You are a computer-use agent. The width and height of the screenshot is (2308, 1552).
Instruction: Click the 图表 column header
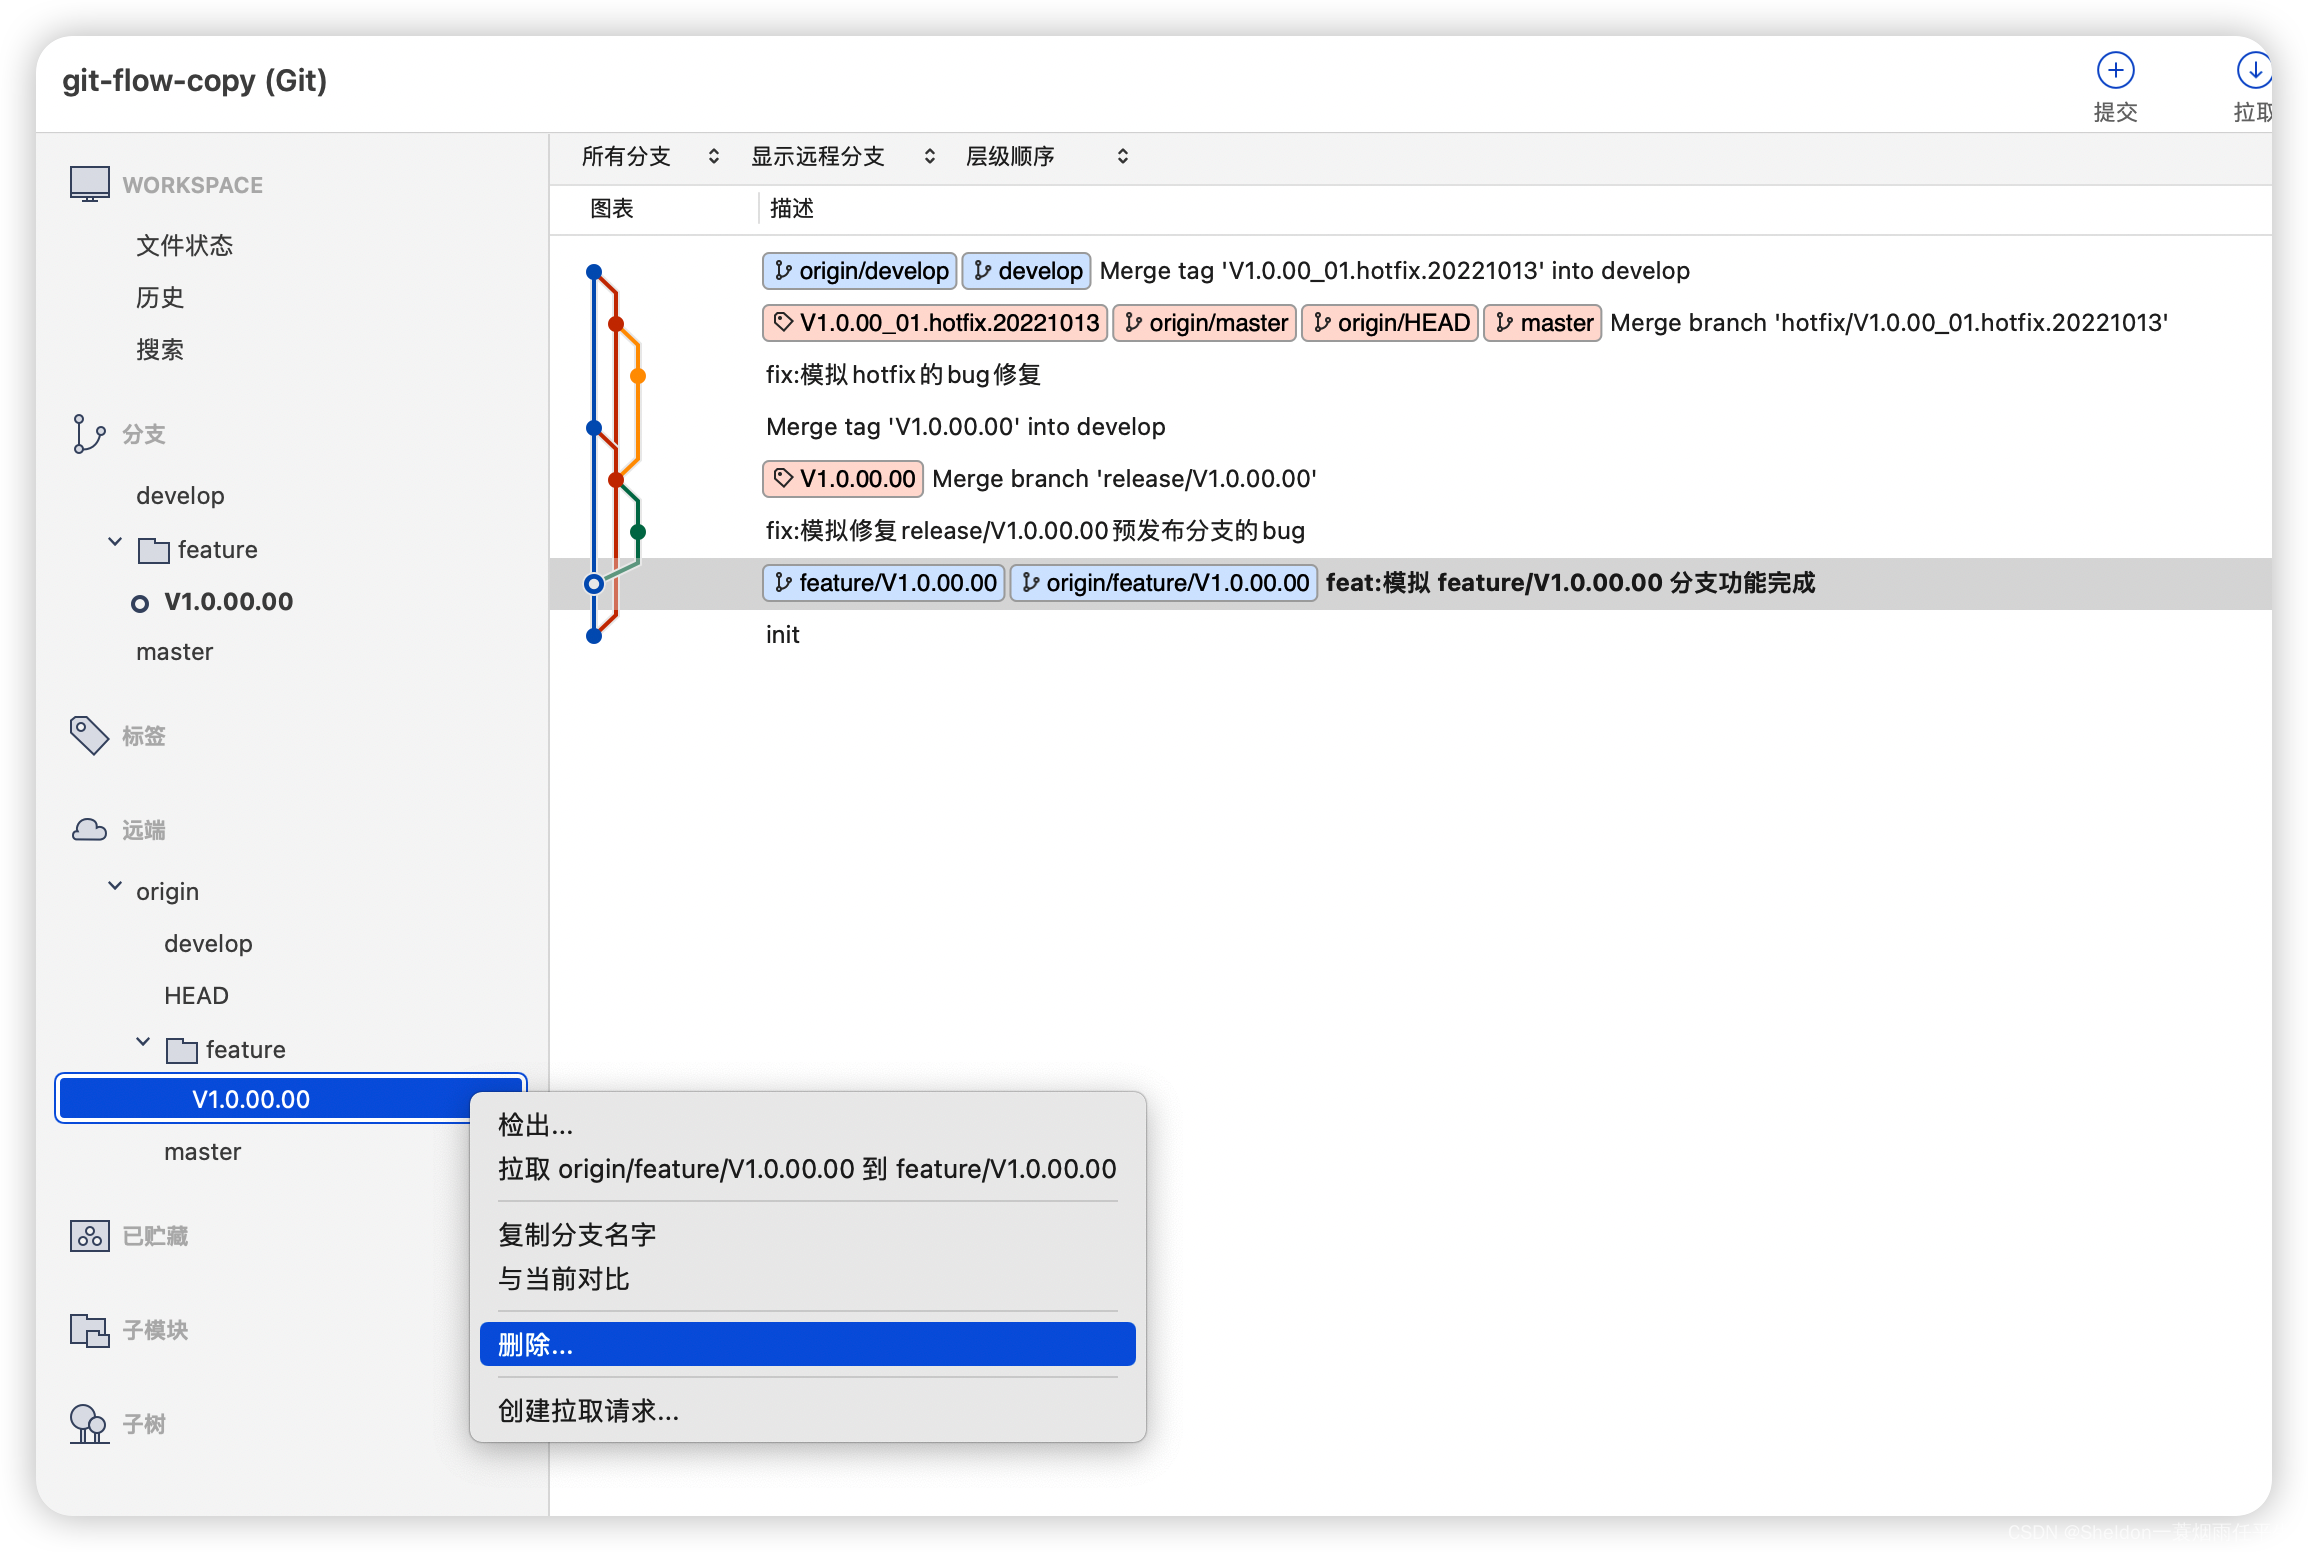[612, 208]
